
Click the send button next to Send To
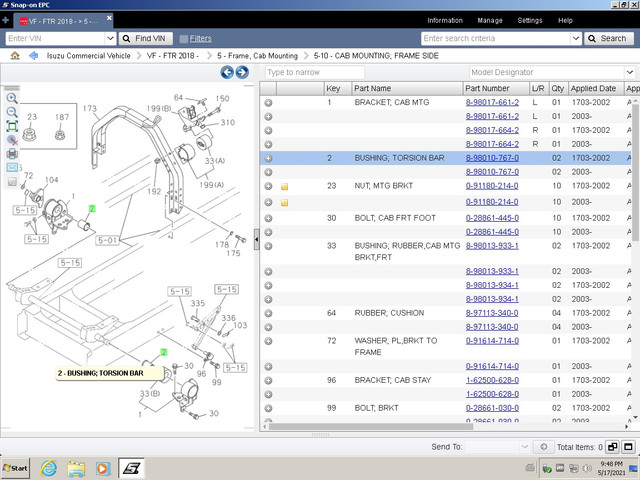coord(543,447)
